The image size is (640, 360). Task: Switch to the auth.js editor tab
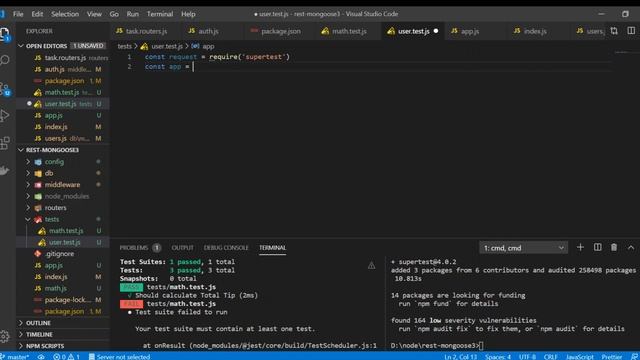click(209, 31)
